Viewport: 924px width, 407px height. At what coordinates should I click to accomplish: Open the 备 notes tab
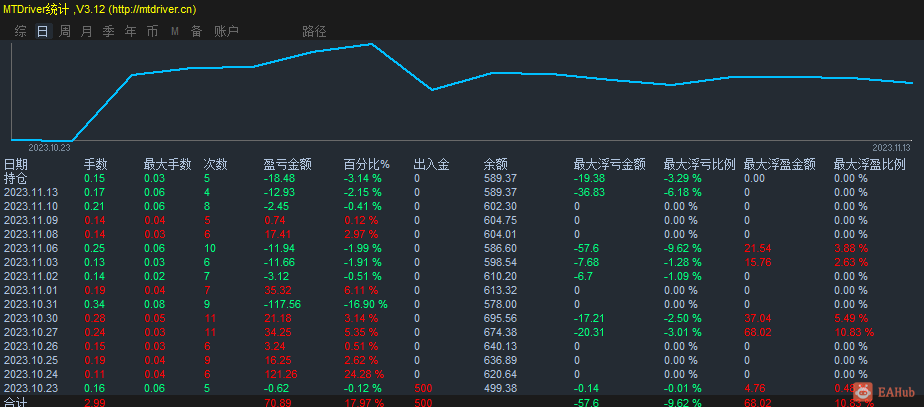[x=196, y=31]
